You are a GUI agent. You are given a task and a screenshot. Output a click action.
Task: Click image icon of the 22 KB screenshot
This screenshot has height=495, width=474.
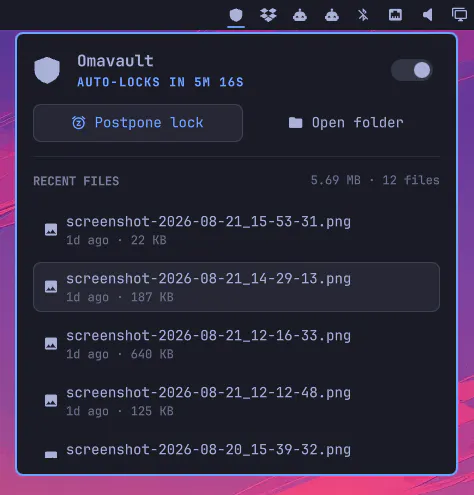click(51, 230)
